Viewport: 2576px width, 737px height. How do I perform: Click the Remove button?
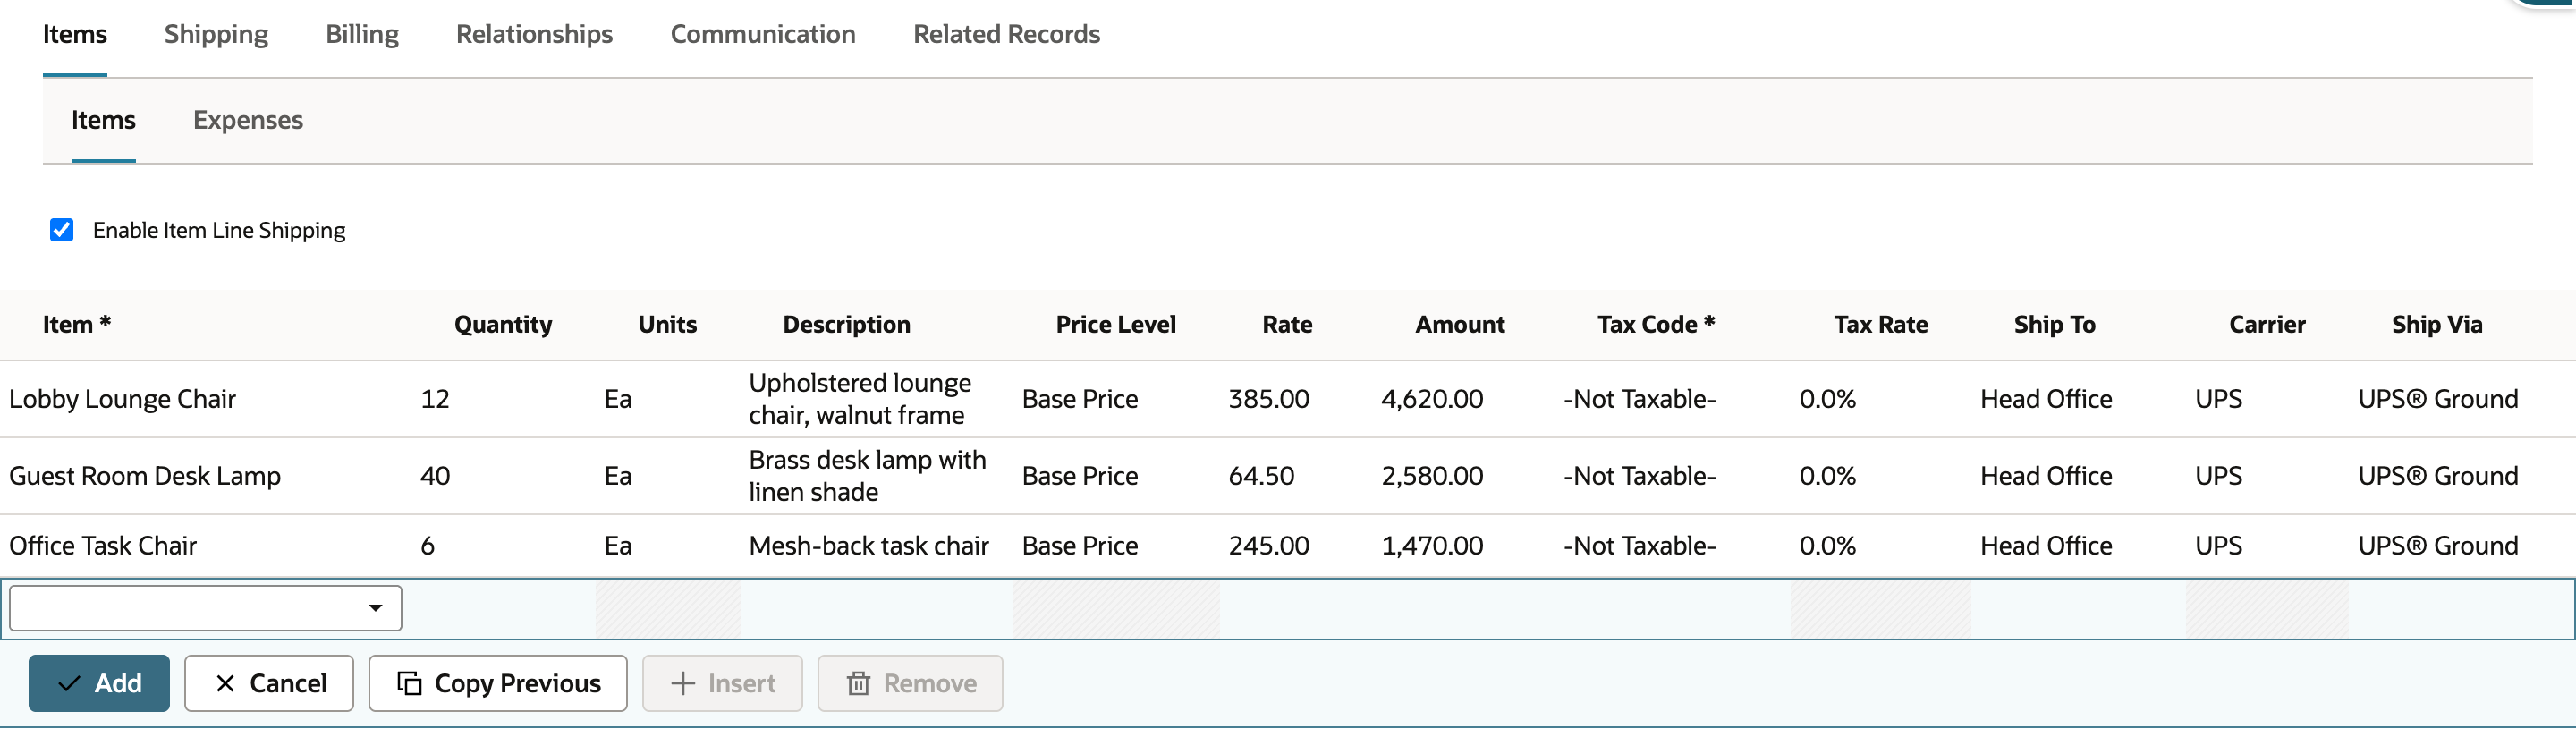click(x=910, y=683)
